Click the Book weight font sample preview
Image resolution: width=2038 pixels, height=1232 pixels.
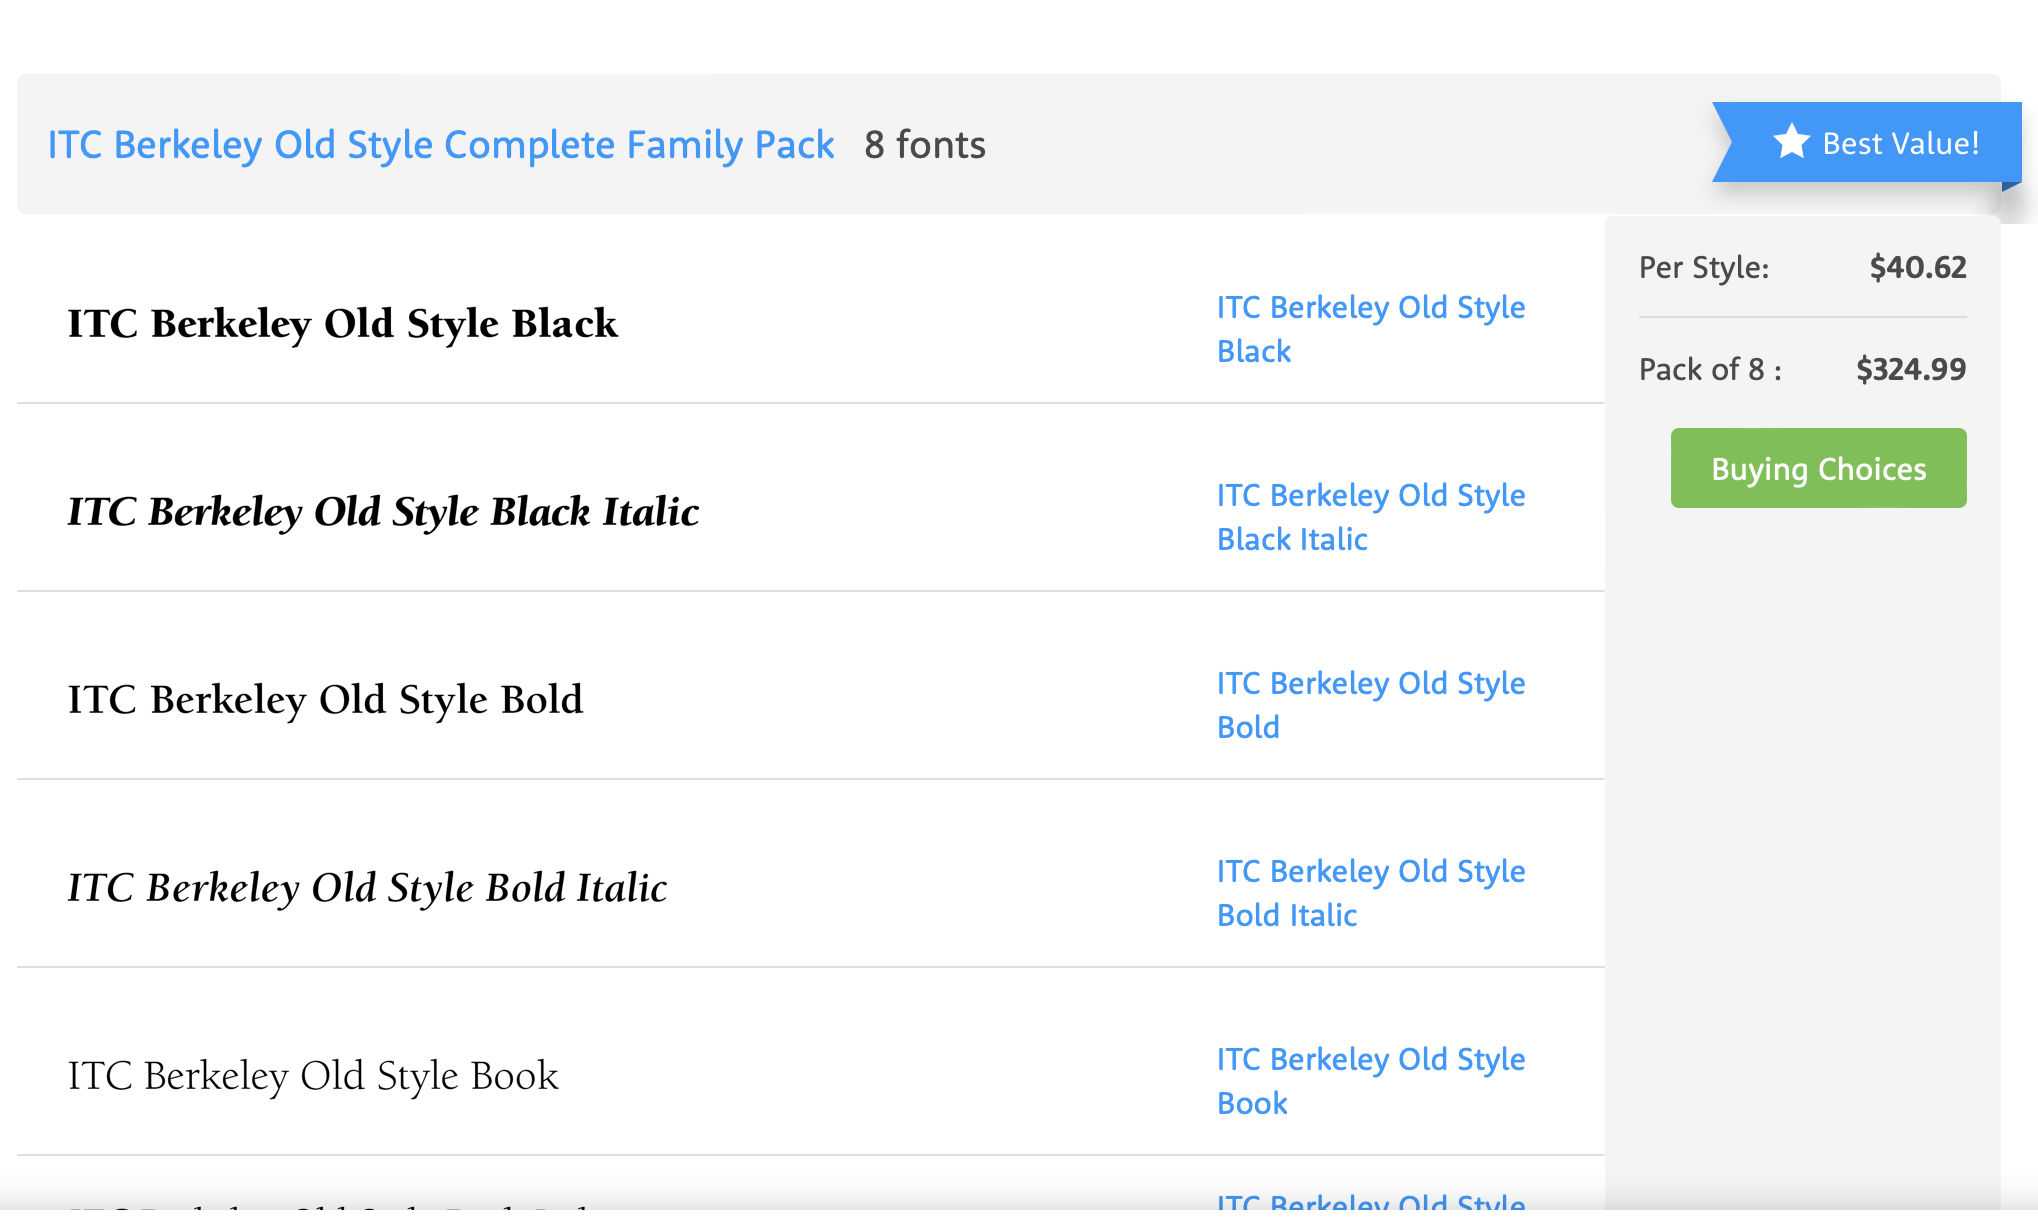tap(313, 1076)
